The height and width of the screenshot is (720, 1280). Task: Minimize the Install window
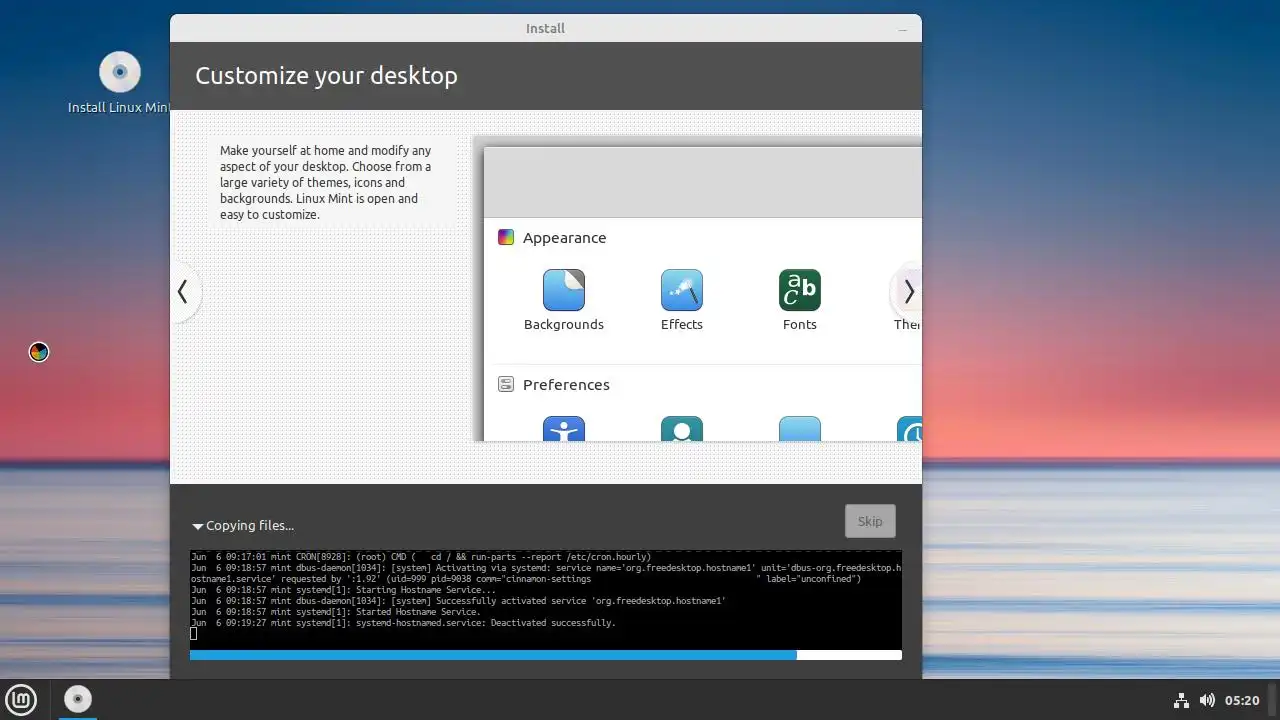click(903, 29)
